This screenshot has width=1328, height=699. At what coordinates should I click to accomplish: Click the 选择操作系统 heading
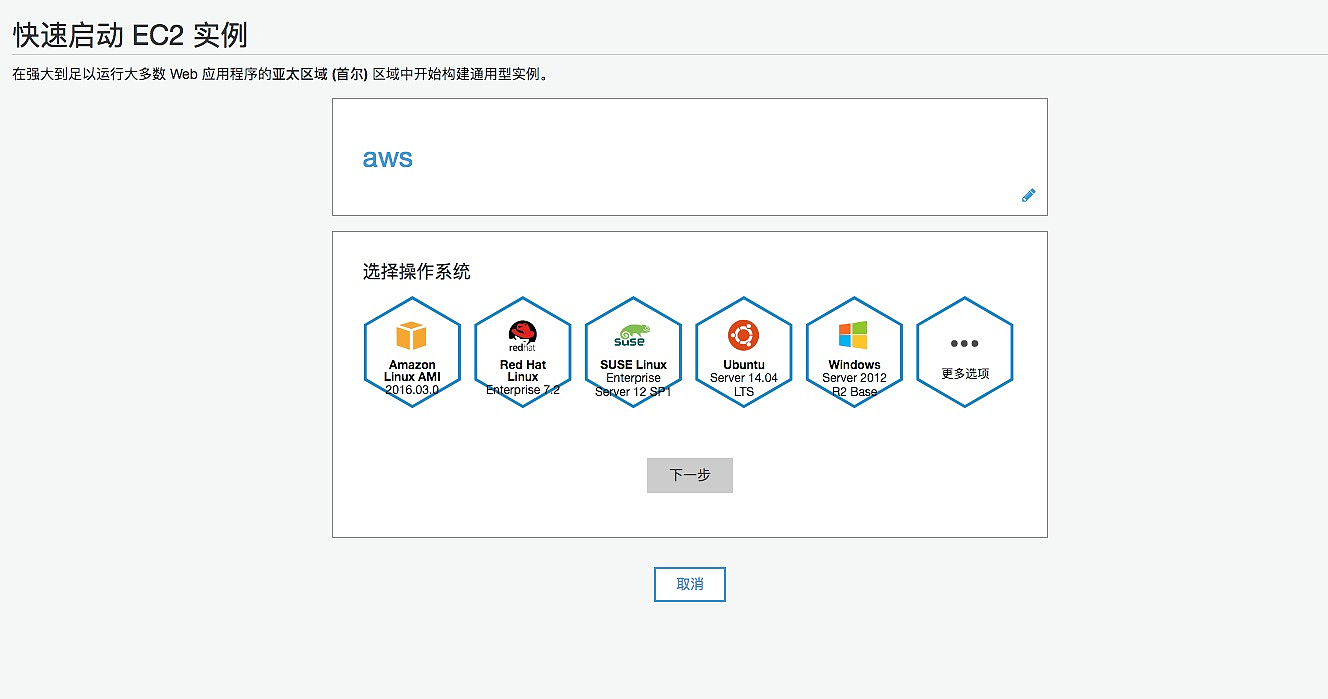[x=416, y=271]
